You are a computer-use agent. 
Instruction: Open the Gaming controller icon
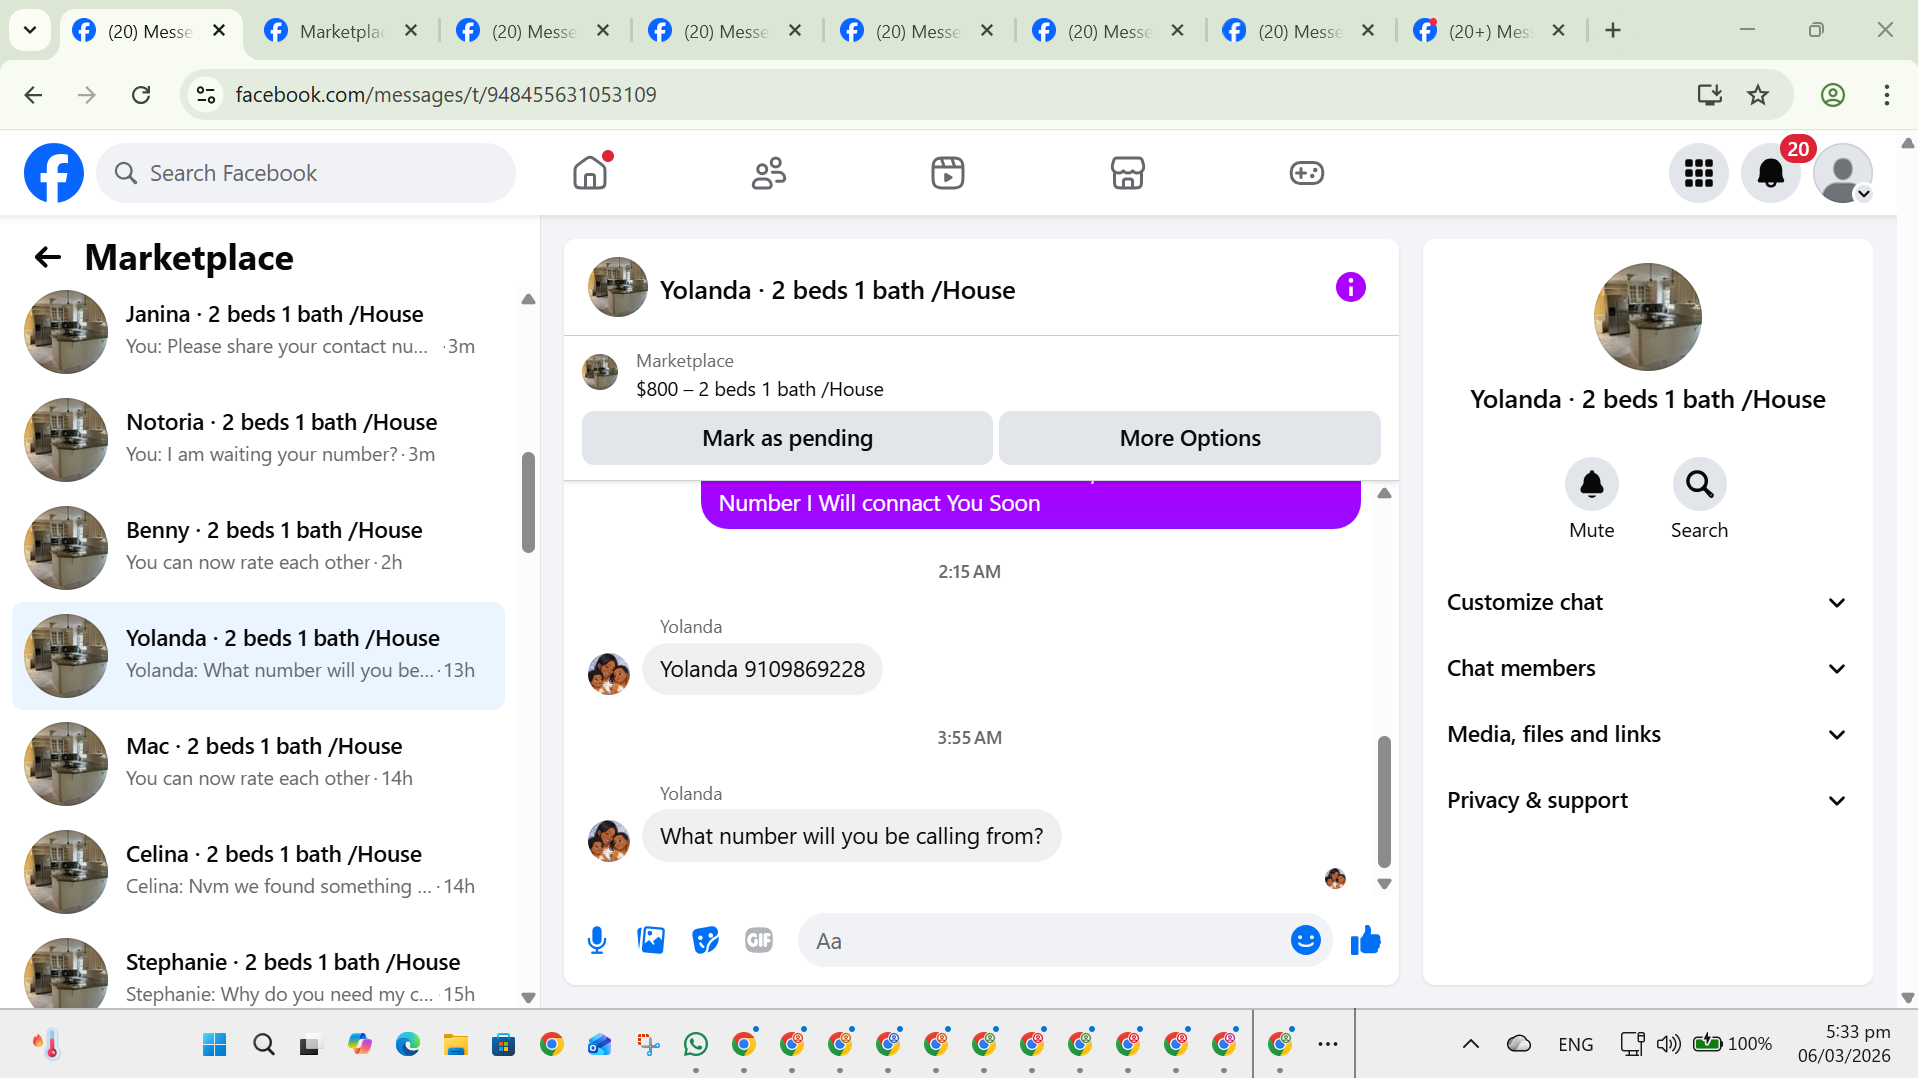point(1306,173)
